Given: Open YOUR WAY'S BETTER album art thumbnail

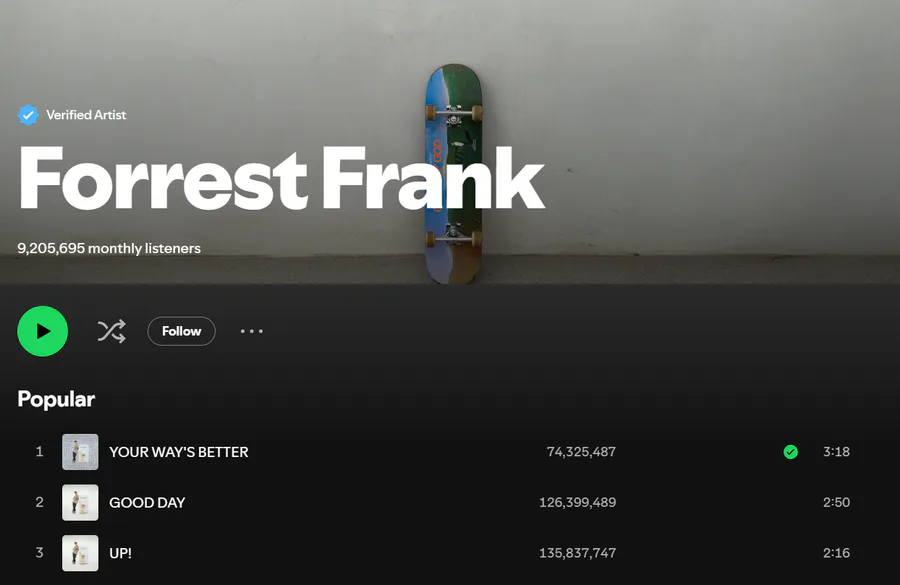Looking at the screenshot, I should tap(80, 452).
